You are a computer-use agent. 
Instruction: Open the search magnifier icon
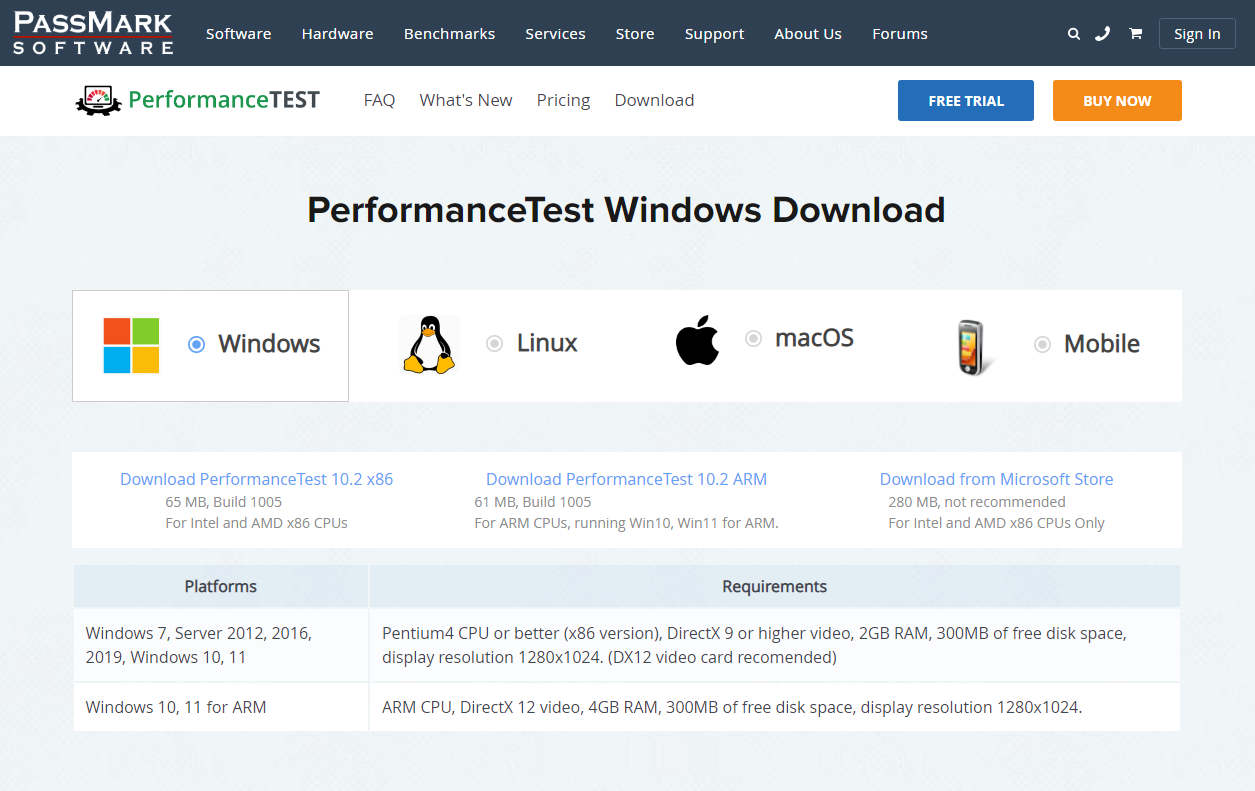click(x=1074, y=34)
